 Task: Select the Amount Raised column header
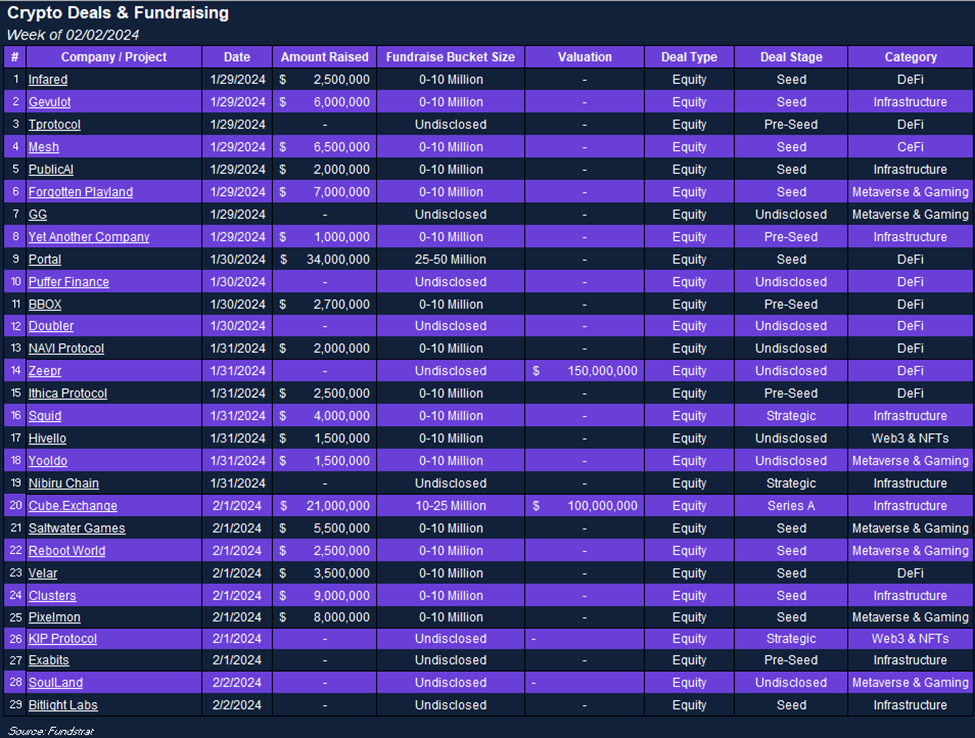[x=324, y=57]
